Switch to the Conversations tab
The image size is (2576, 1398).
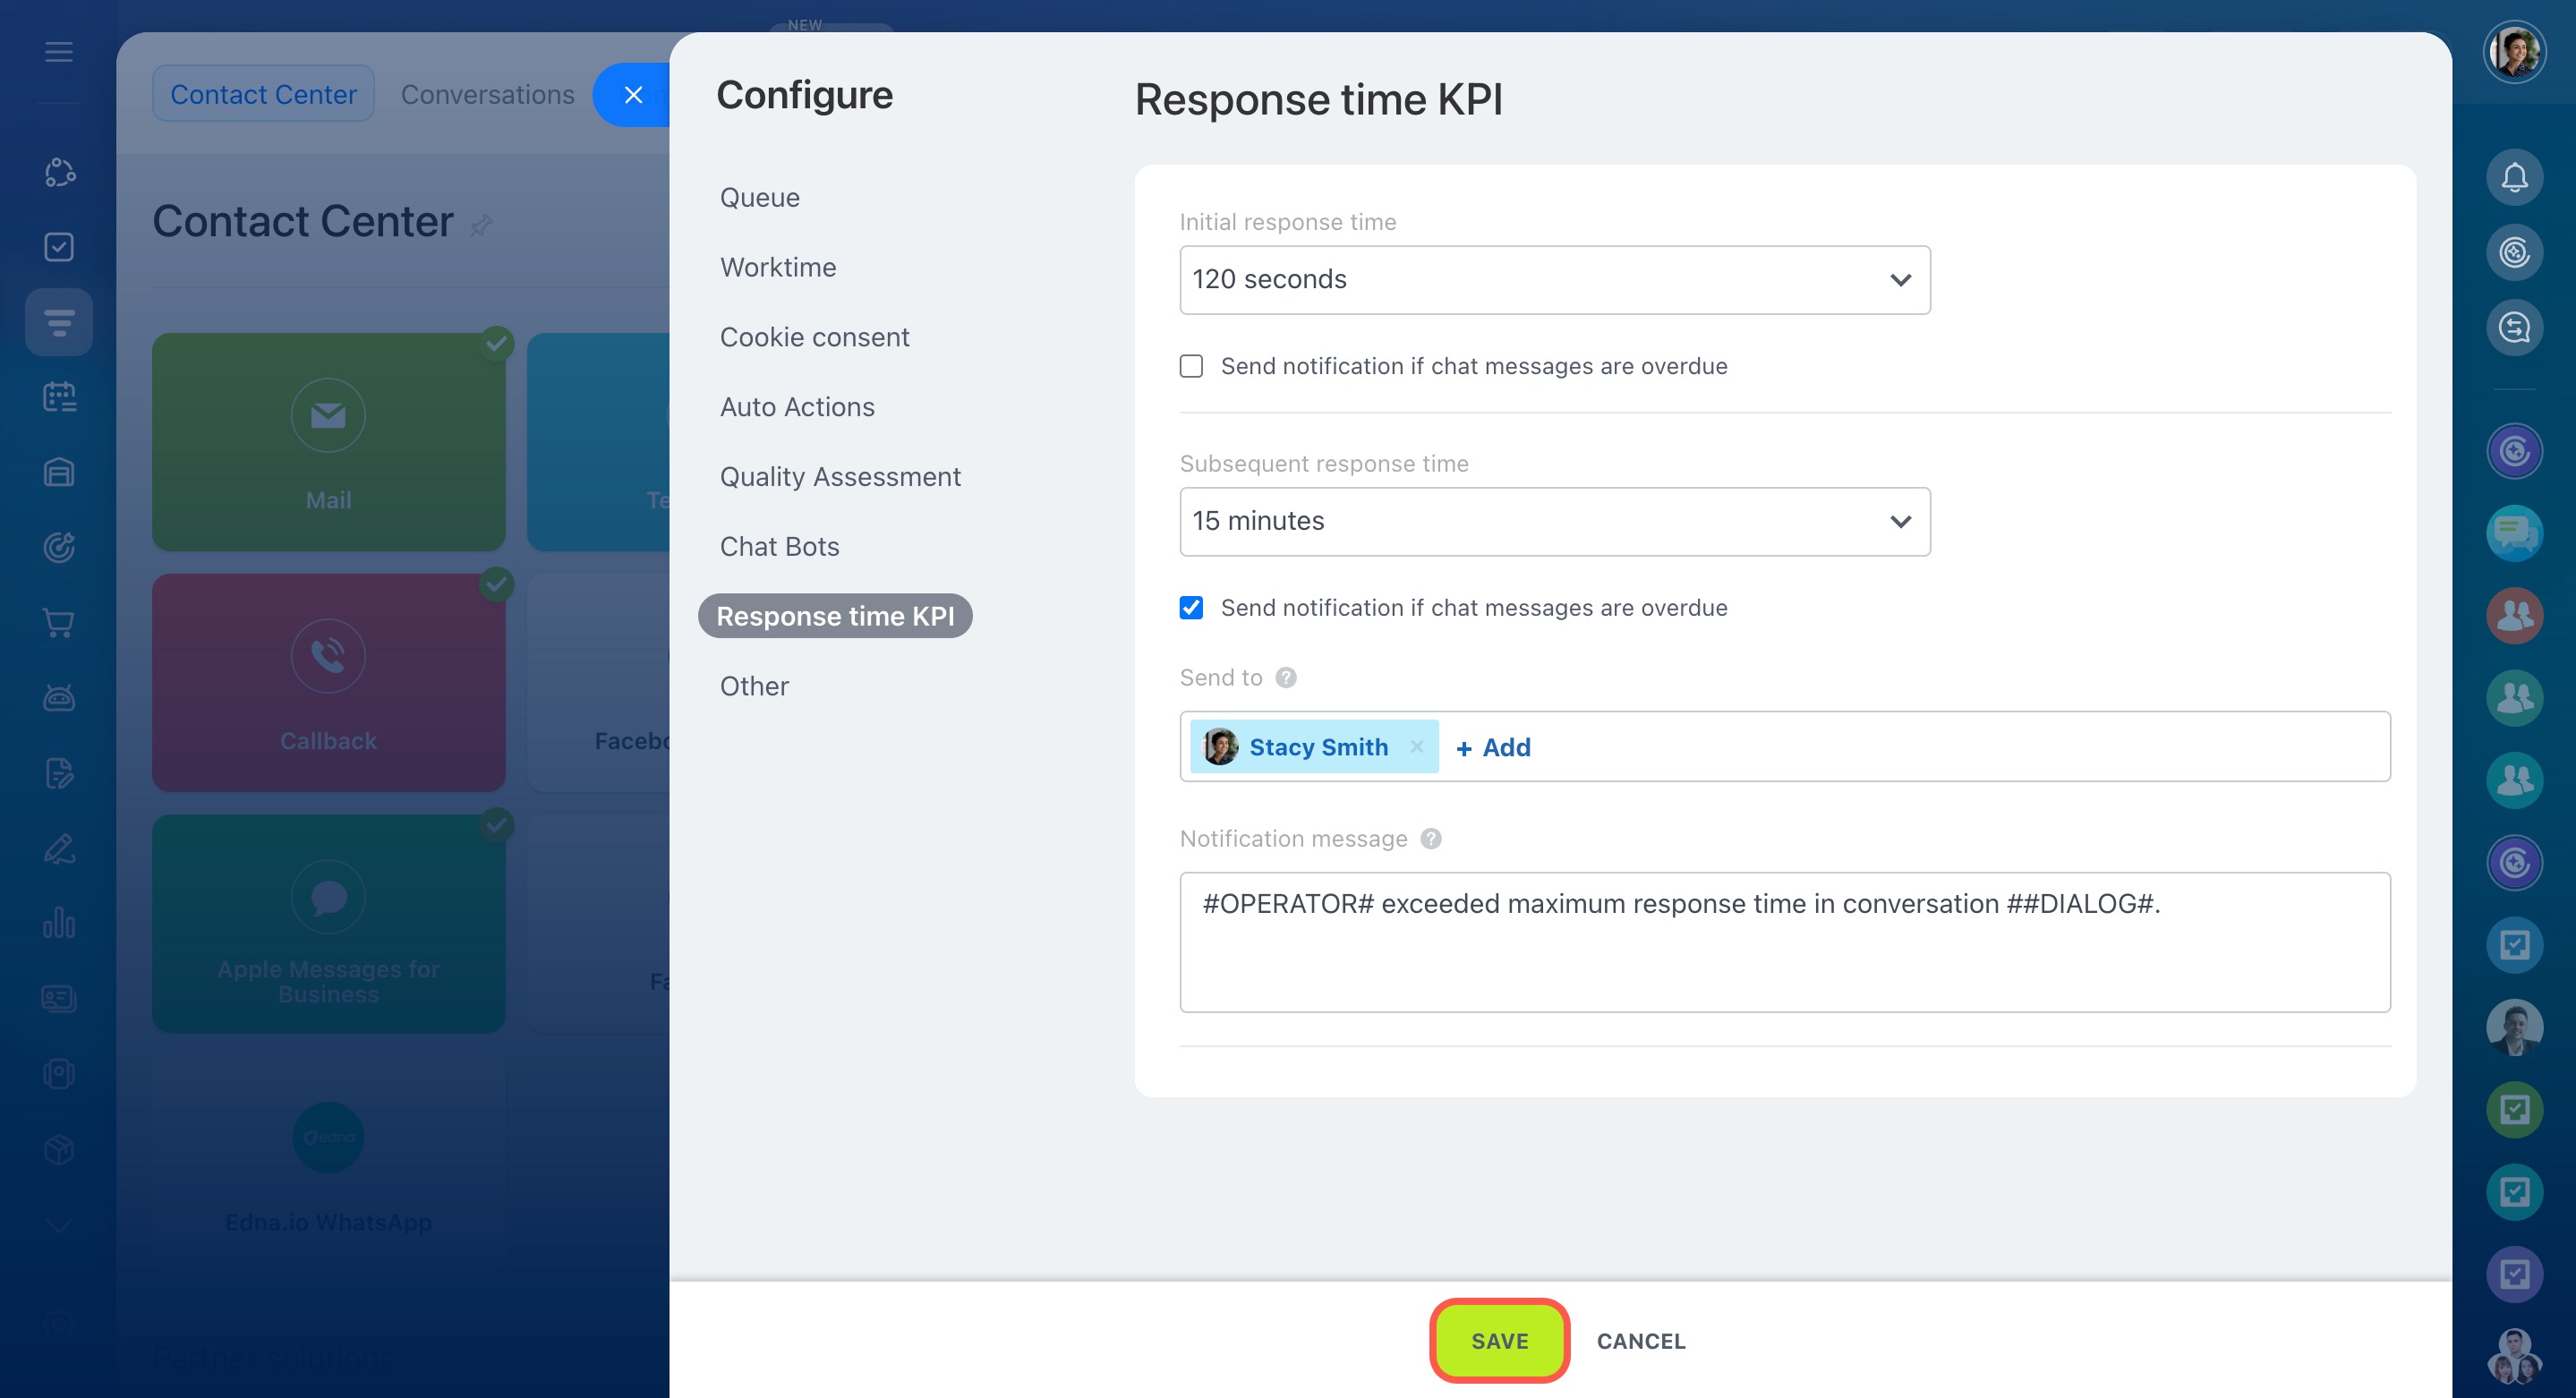click(x=487, y=94)
